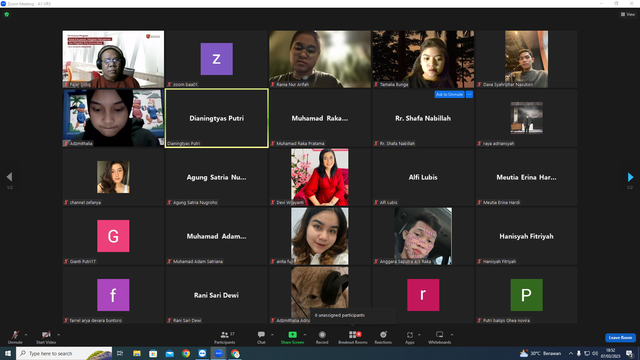
Task: Open the Participants panel
Action: (224, 337)
